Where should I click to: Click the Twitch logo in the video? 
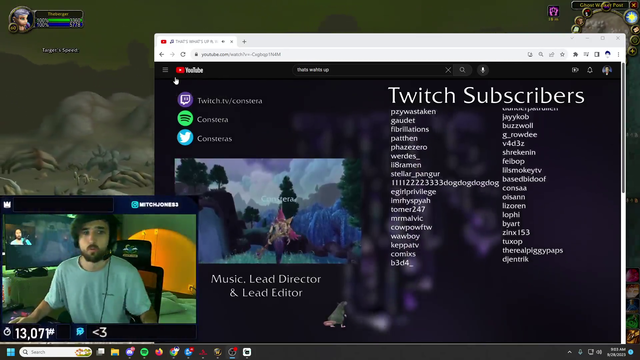click(x=185, y=100)
